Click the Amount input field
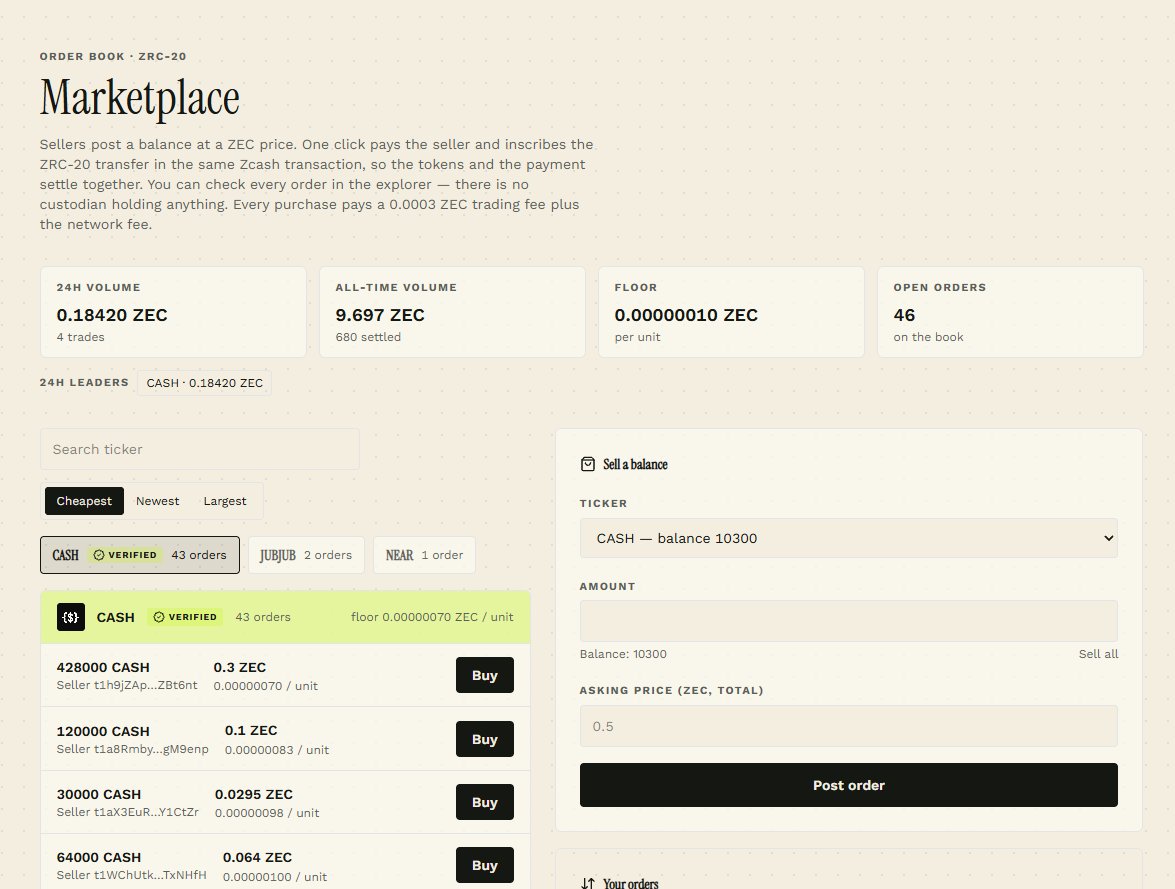This screenshot has width=1175, height=889. [x=848, y=621]
